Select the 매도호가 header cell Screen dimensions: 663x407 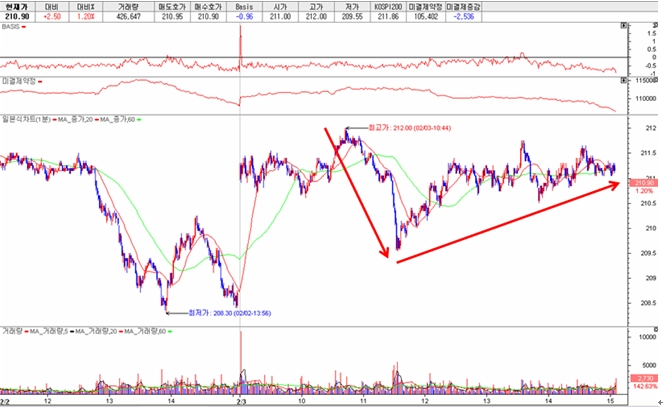click(172, 6)
